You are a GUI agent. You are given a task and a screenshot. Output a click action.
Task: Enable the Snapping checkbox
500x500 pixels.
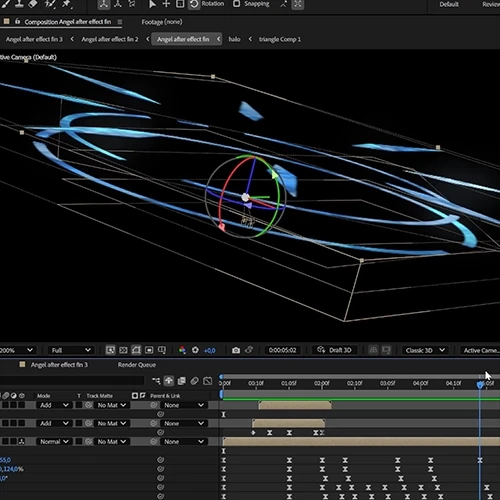point(236,4)
